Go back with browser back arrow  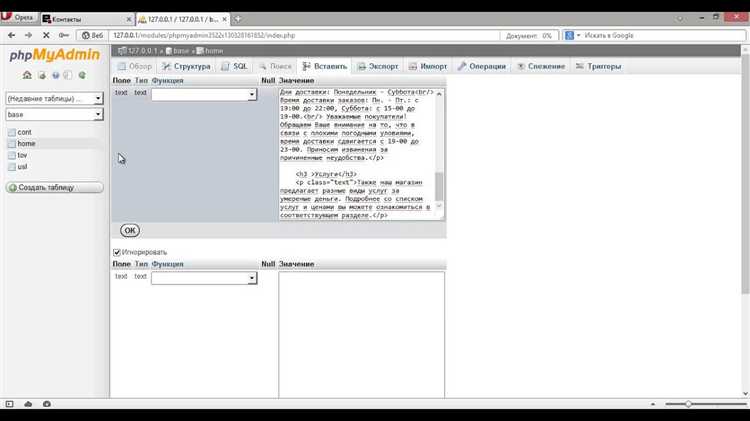pyautogui.click(x=11, y=35)
